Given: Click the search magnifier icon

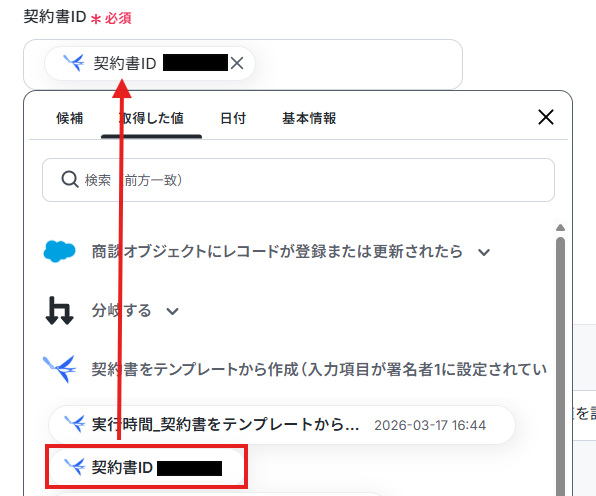Looking at the screenshot, I should (70, 179).
